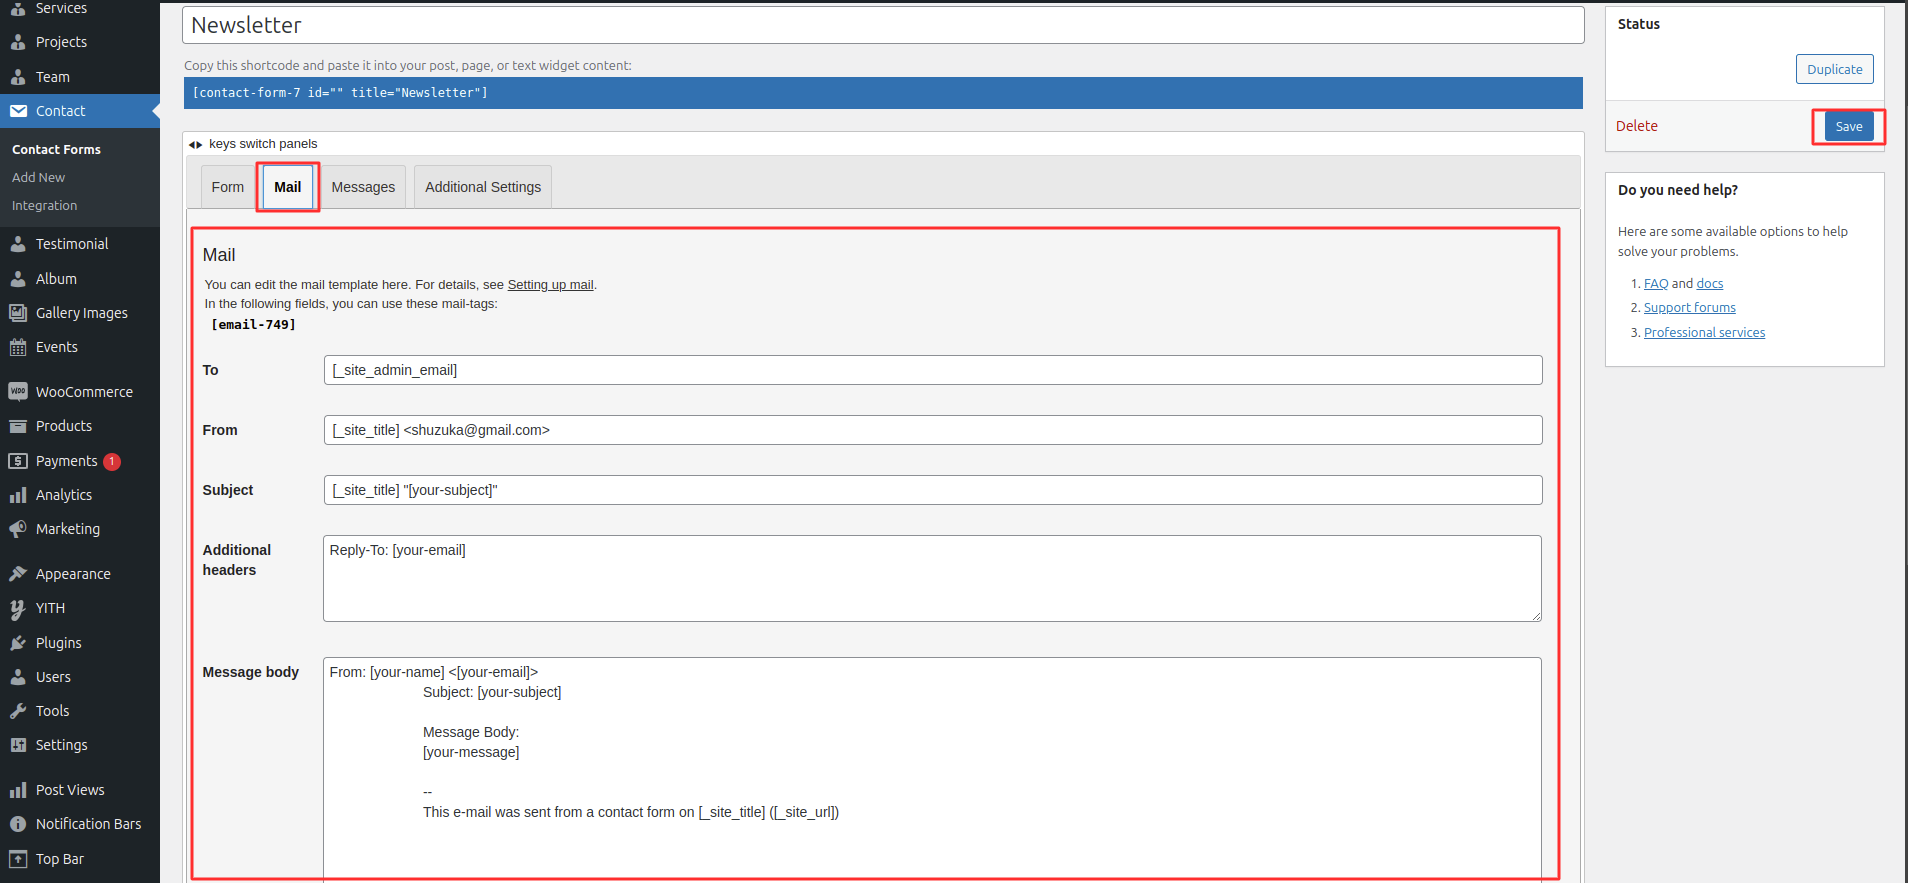Select the Mail tab
1908x883 pixels.
coord(288,187)
